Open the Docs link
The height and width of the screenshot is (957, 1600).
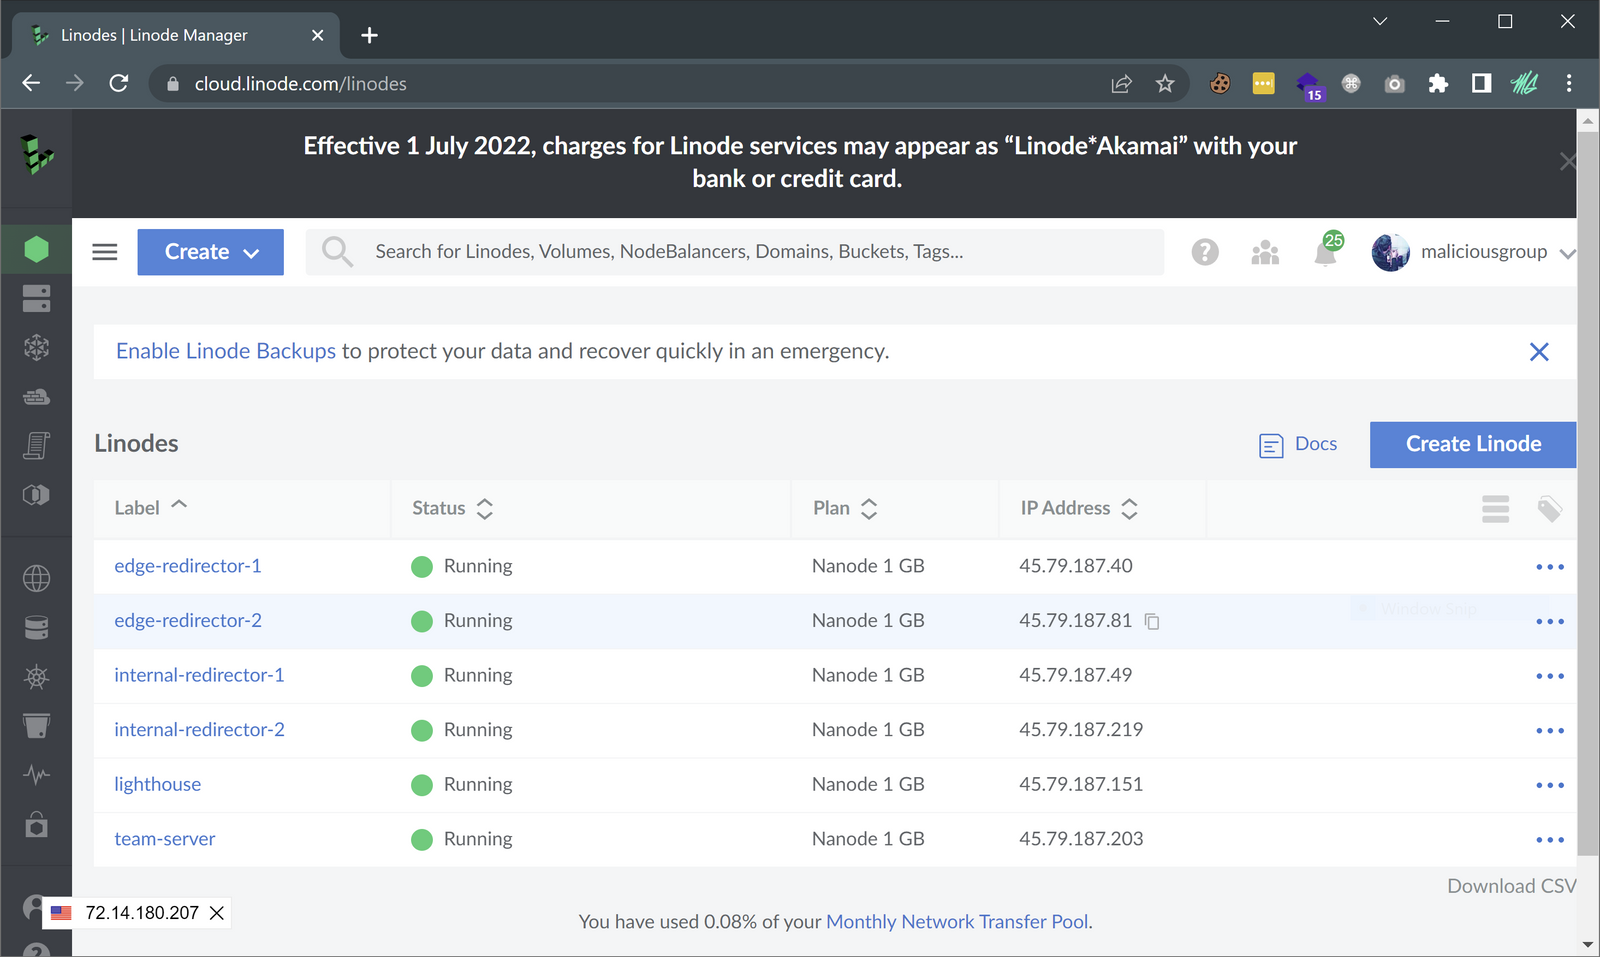pos(1298,444)
